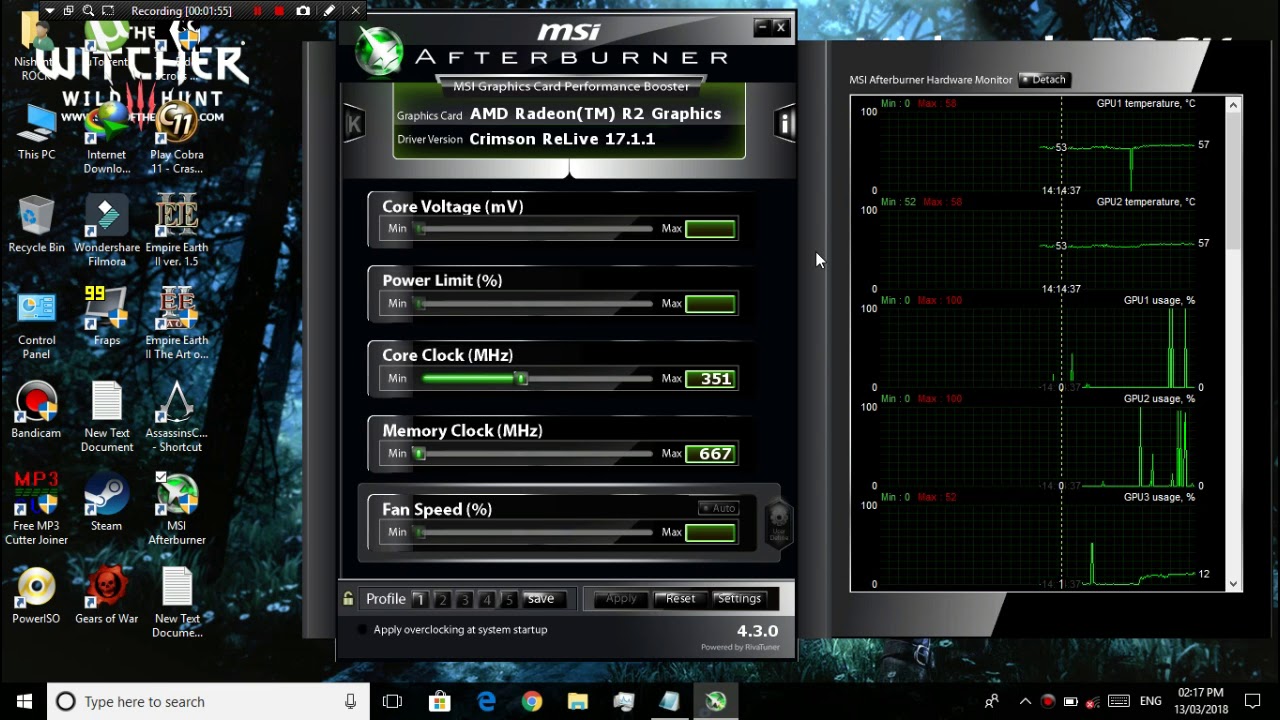The image size is (1280, 720).
Task: Toggle the profile lock padlock icon
Action: tap(348, 599)
